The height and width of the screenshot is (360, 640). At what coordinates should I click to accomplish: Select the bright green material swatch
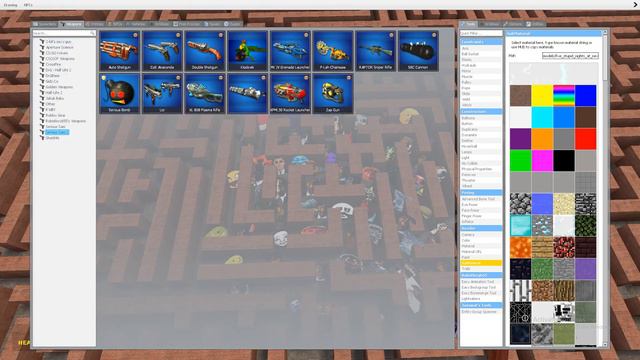pyautogui.click(x=520, y=160)
